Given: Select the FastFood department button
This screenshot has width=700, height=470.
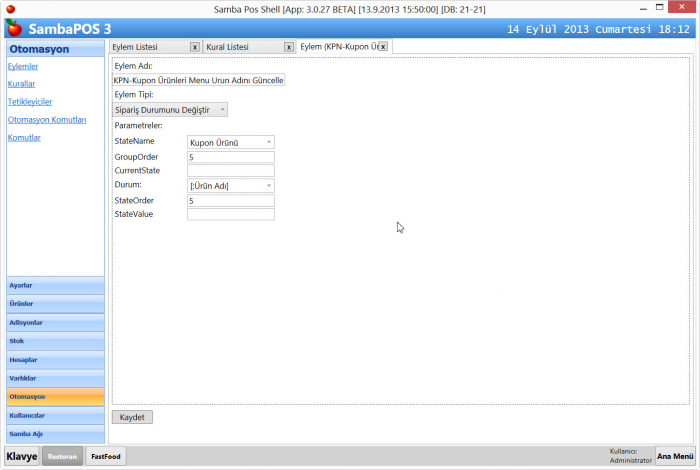Looking at the screenshot, I should 106,456.
